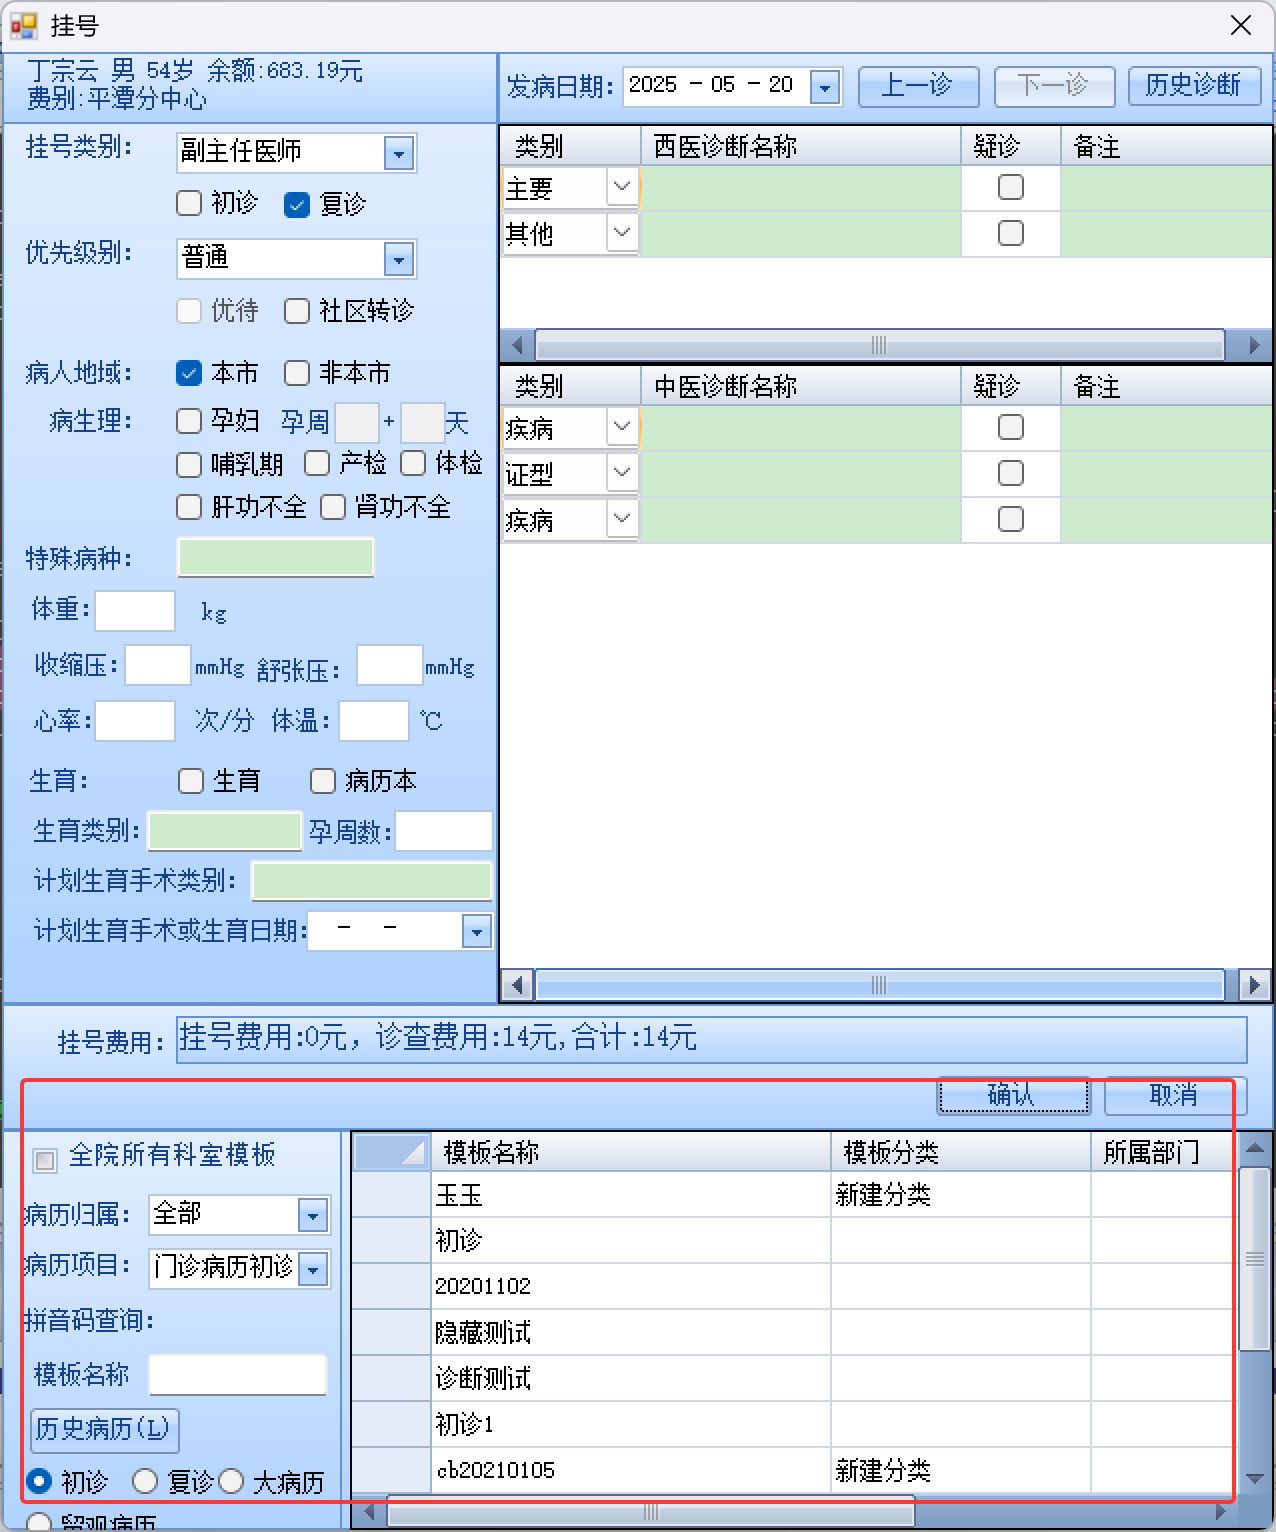Screen dimensions: 1276x1532
Task: Click the 生育类别 field
Action: coord(225,831)
